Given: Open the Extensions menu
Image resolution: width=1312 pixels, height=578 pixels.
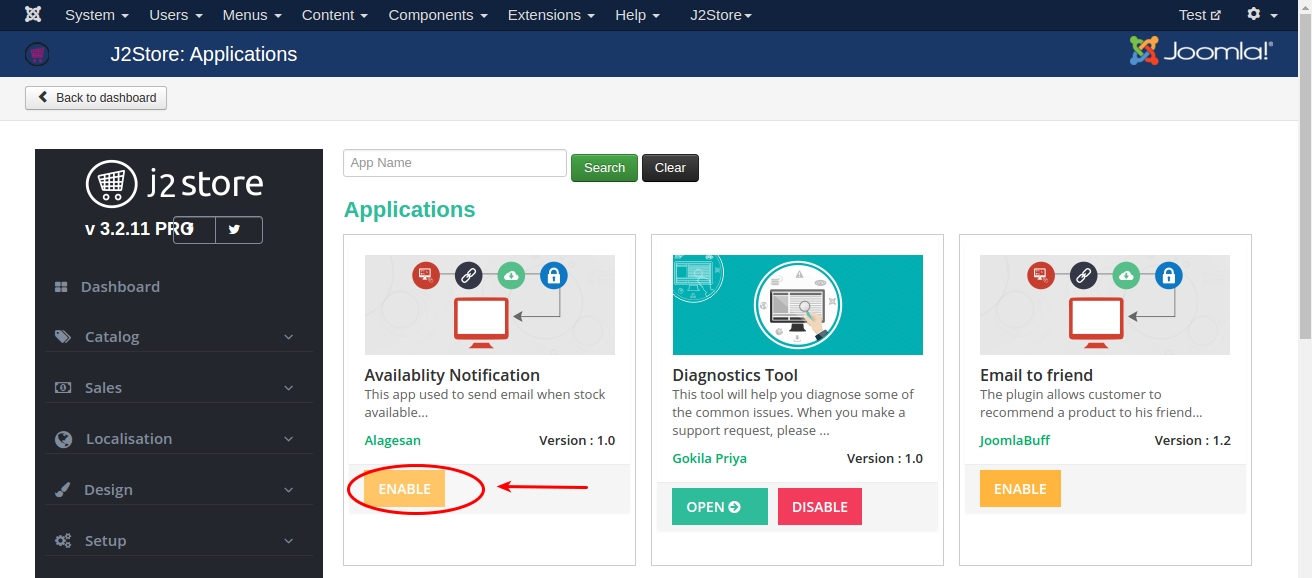Looking at the screenshot, I should [x=551, y=15].
